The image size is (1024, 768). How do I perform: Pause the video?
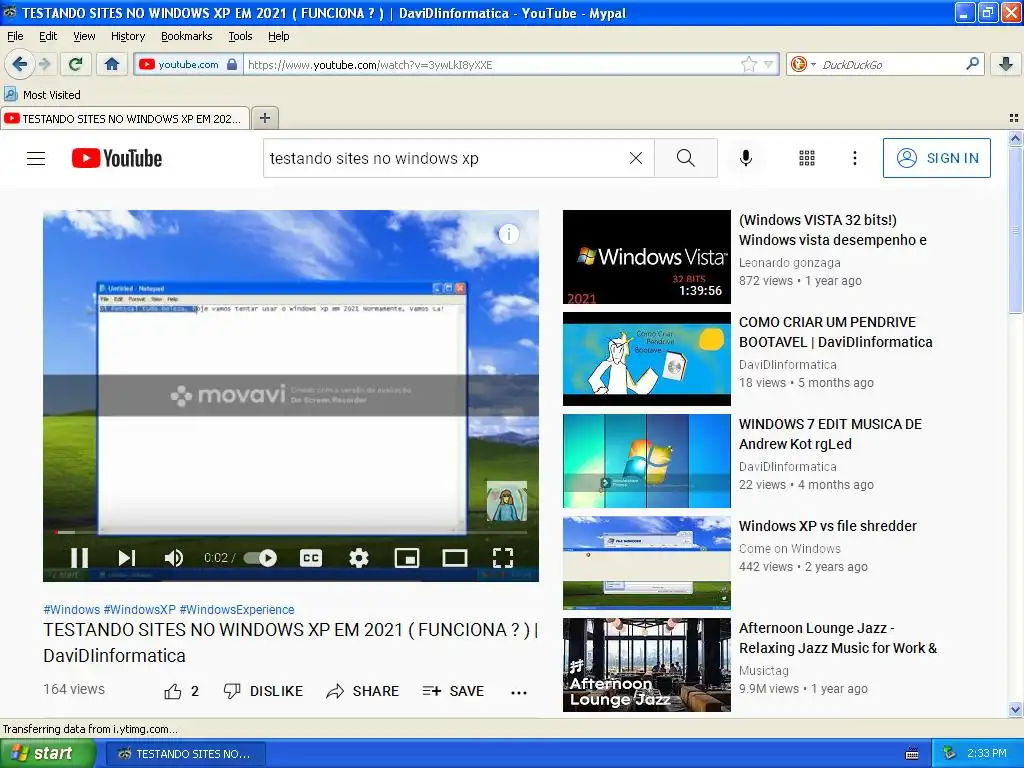[79, 558]
